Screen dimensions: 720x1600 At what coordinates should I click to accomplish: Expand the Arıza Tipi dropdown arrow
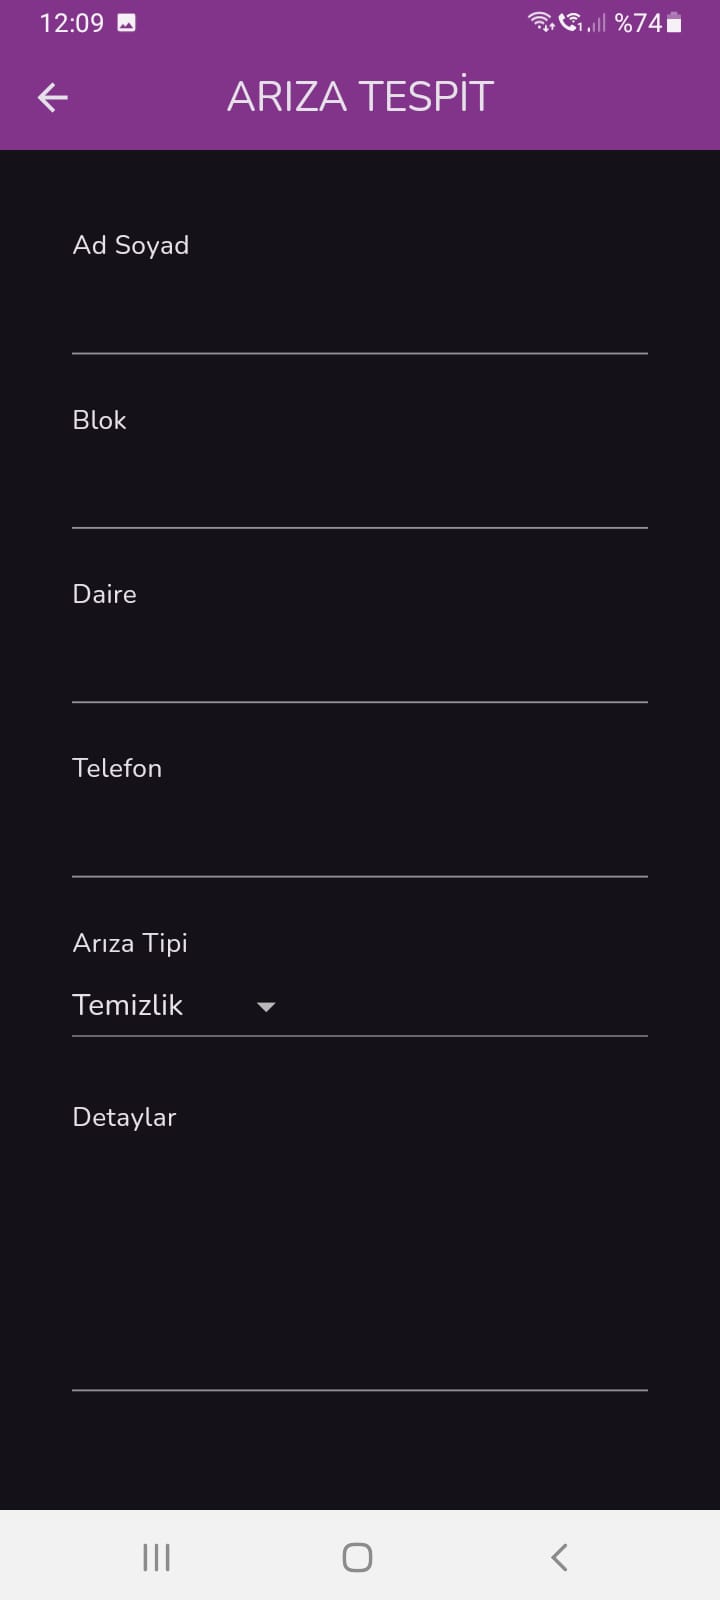(266, 1007)
